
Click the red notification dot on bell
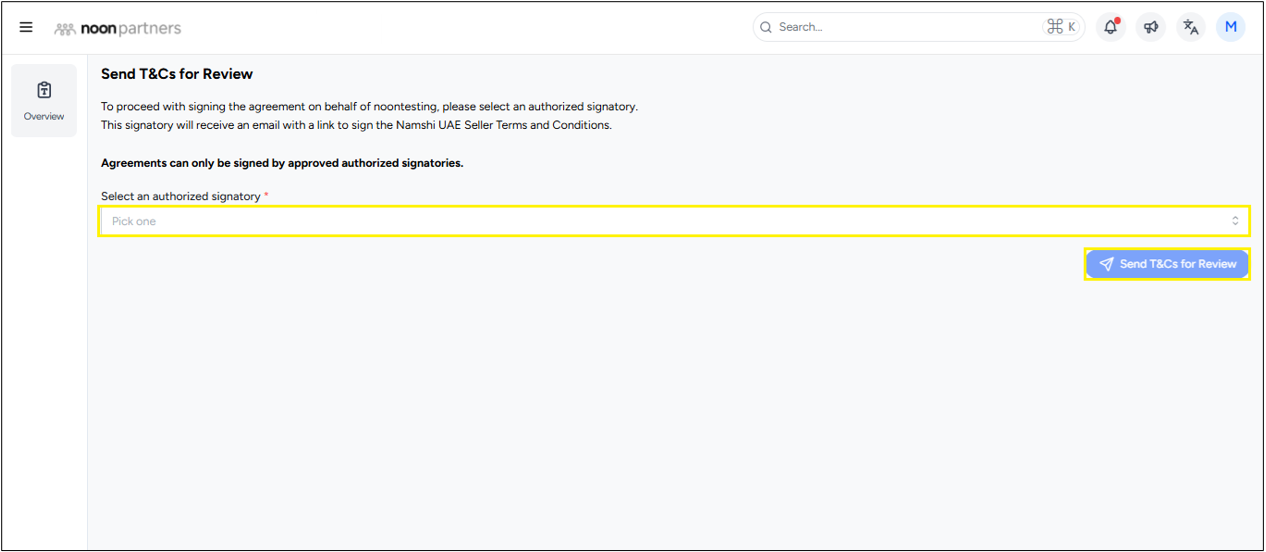point(1117,20)
